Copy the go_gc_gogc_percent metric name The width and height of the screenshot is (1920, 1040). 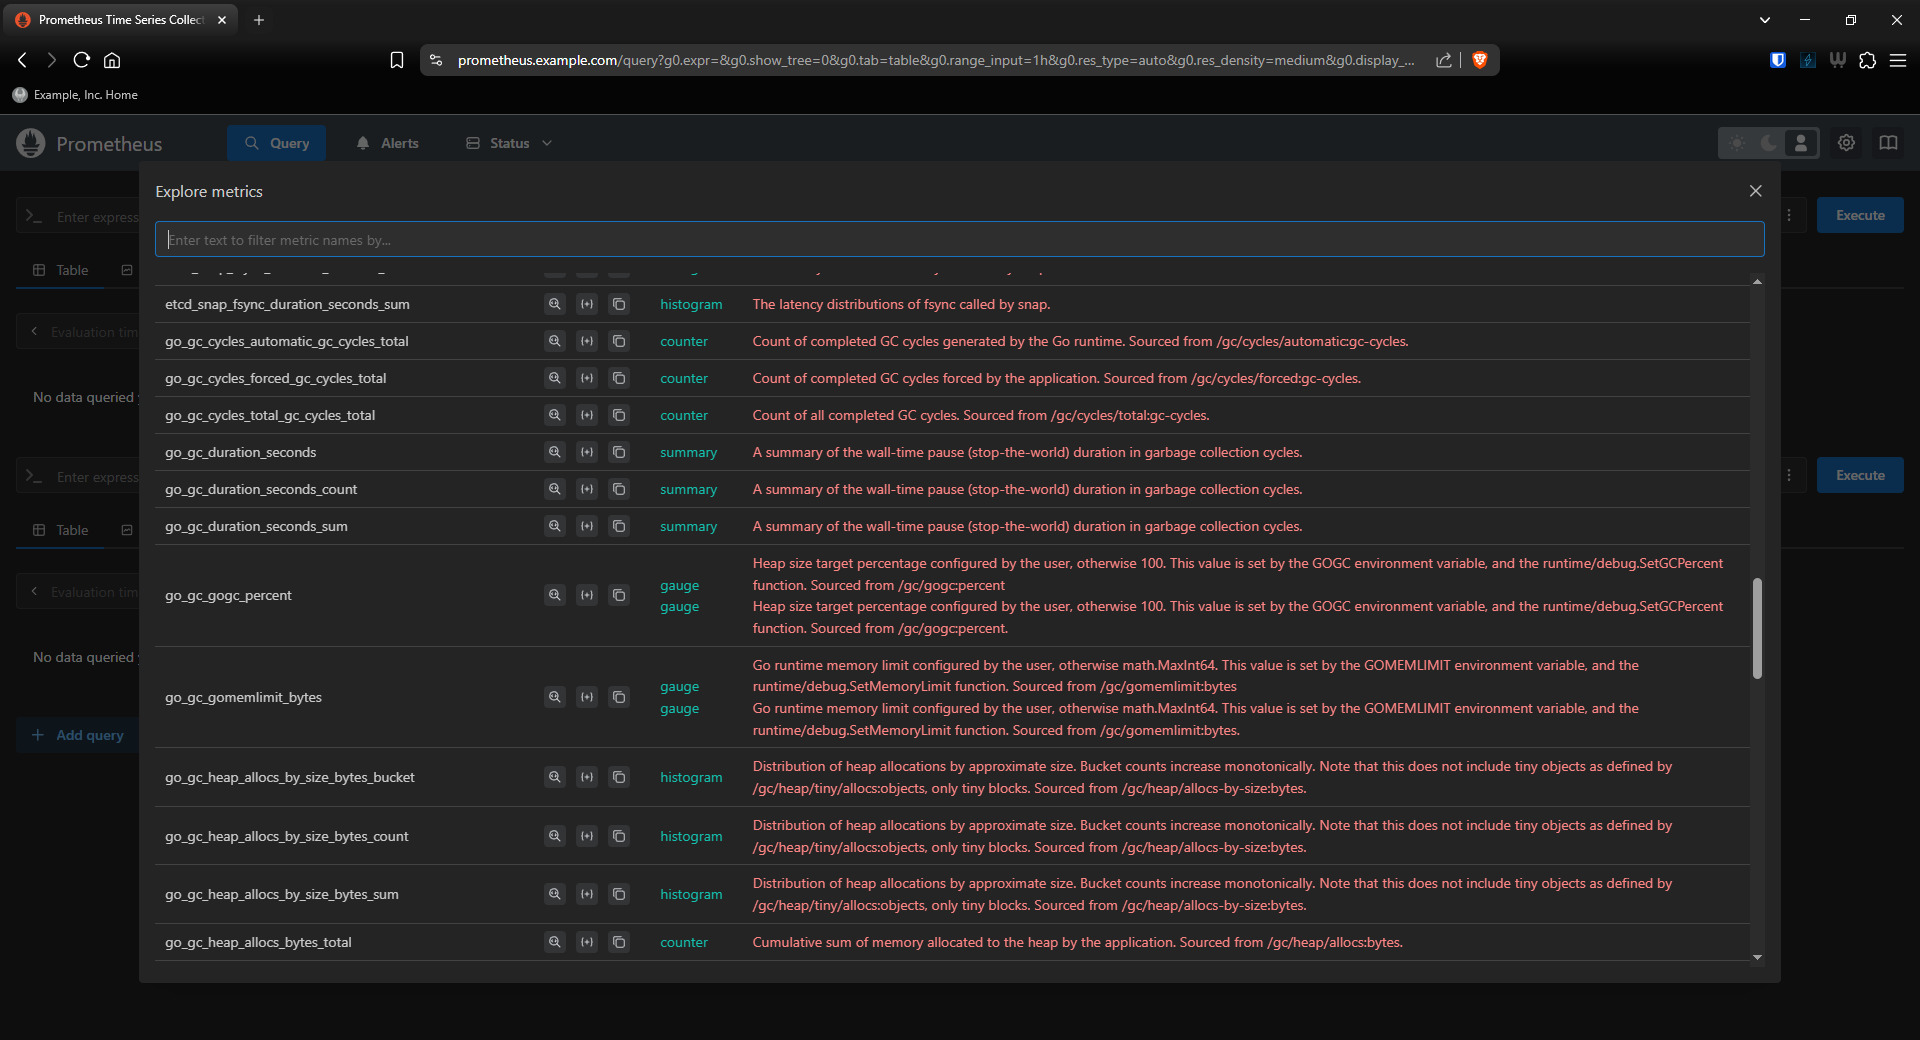point(619,595)
